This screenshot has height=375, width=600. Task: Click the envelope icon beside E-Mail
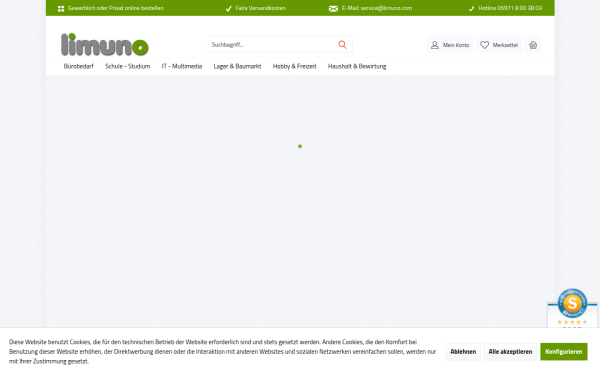coord(333,8)
